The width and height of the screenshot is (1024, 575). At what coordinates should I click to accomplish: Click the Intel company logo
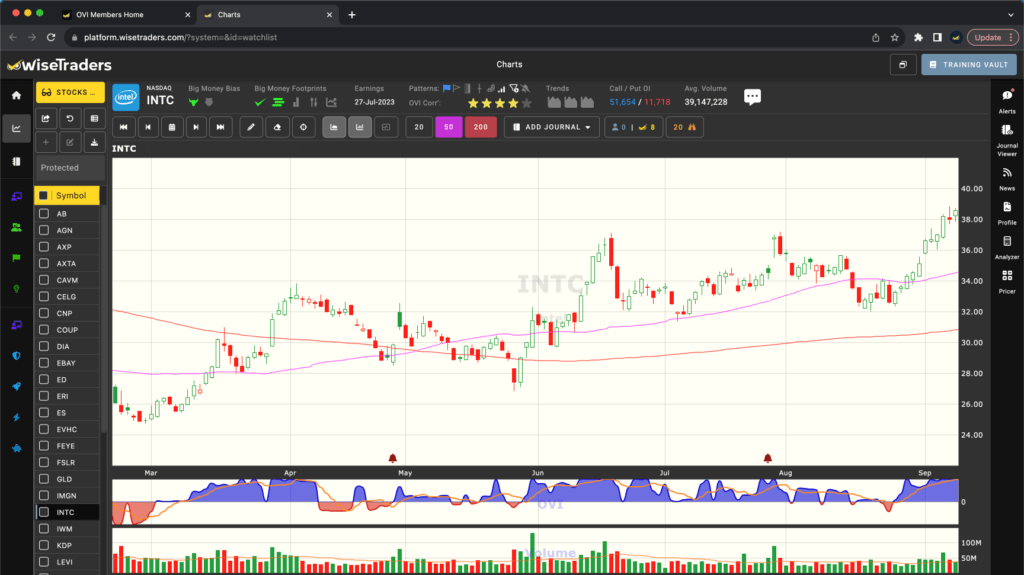(x=126, y=97)
